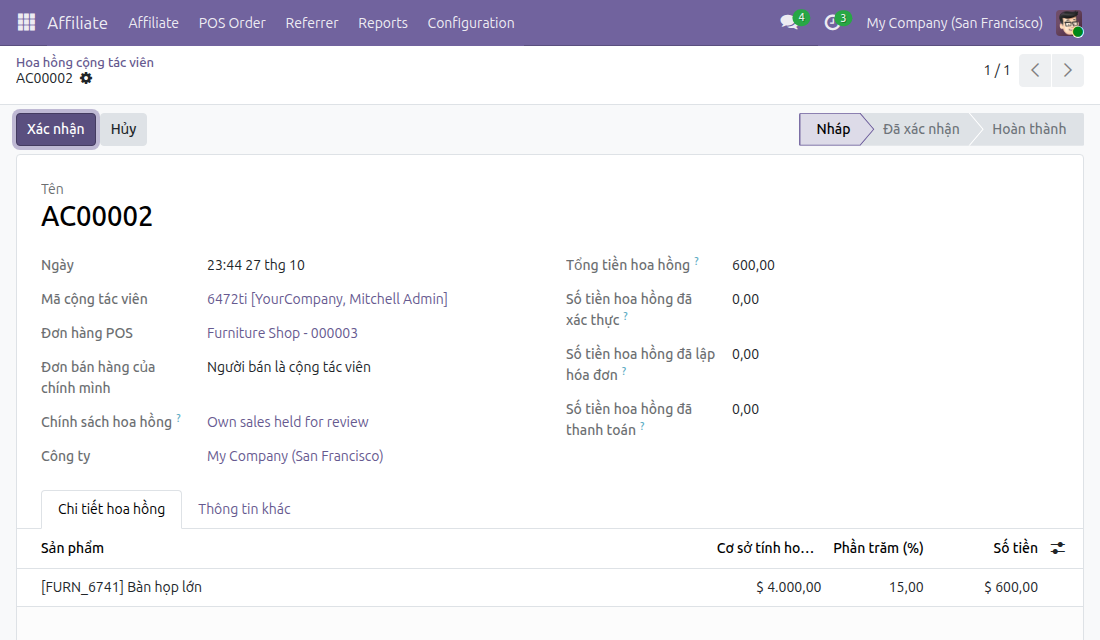Sort by the Cơ sở tính ho... column header
The width and height of the screenshot is (1100, 640).
pos(765,548)
